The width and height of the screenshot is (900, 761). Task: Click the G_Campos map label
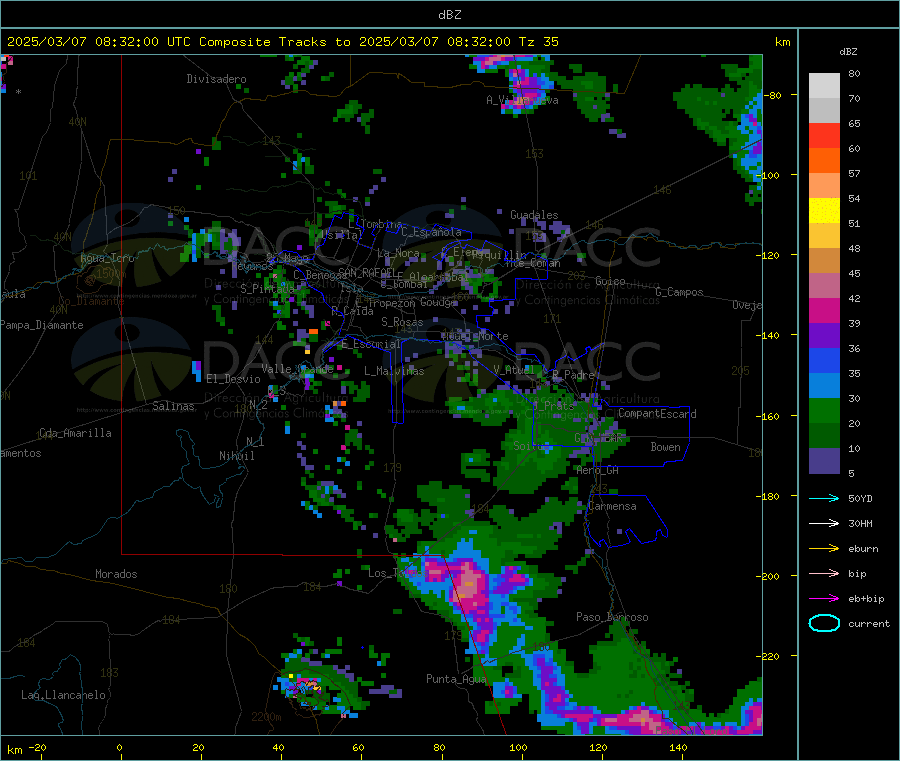tap(679, 292)
